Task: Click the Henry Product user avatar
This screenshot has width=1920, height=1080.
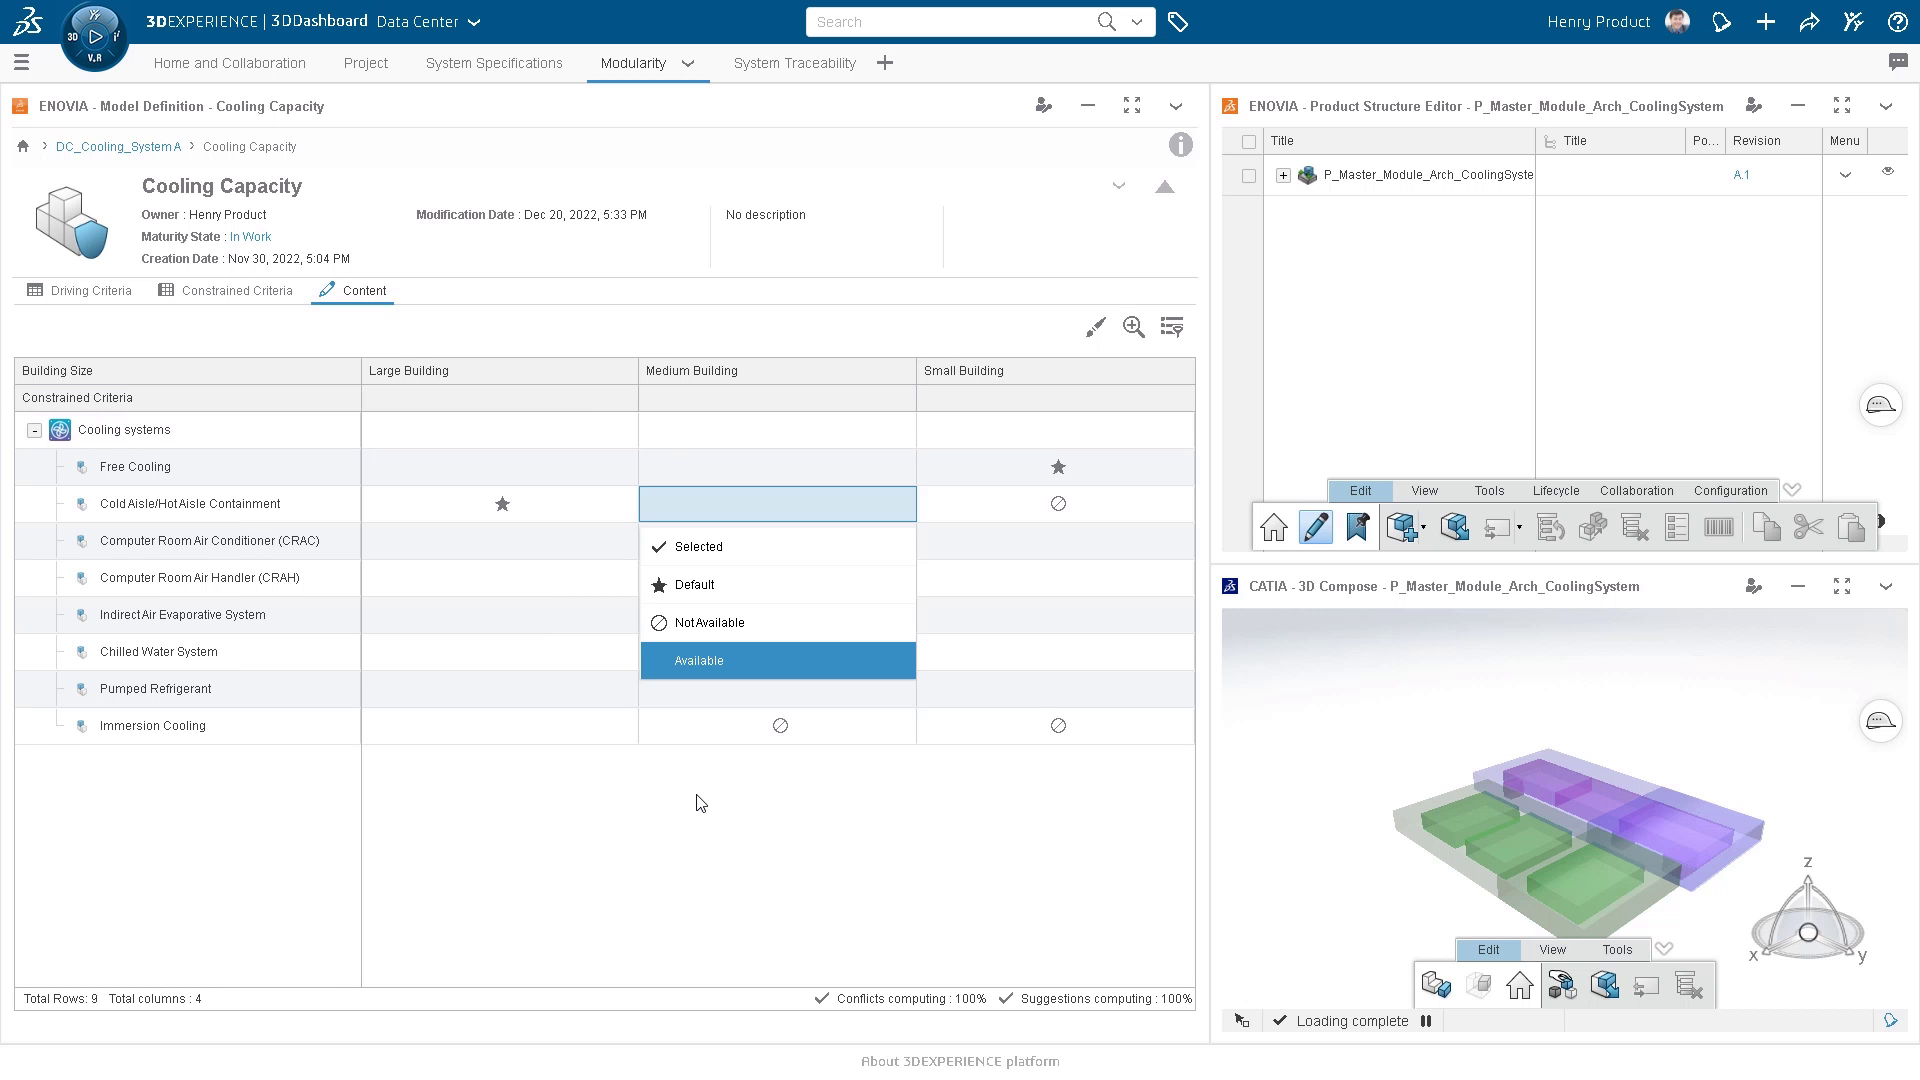Action: tap(1677, 22)
